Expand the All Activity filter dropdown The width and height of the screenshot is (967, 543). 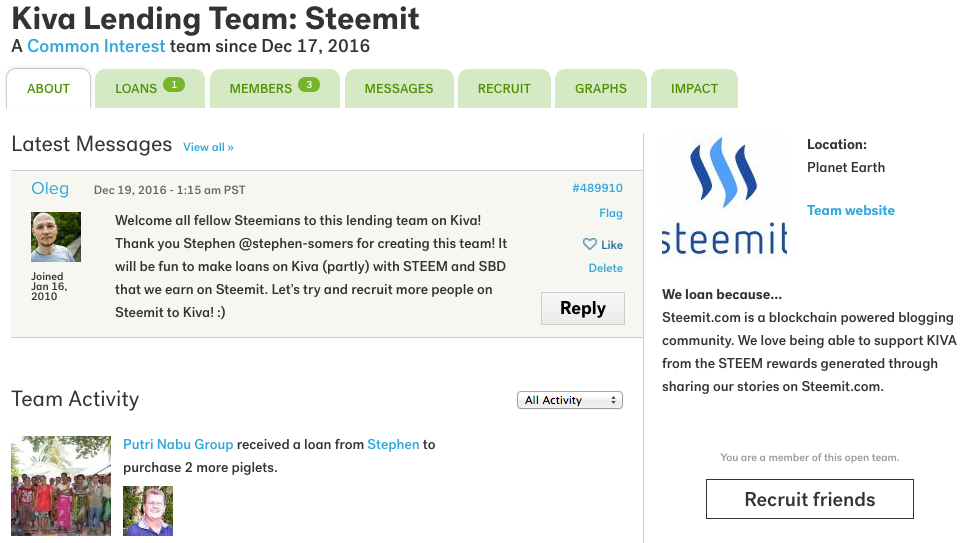(570, 400)
